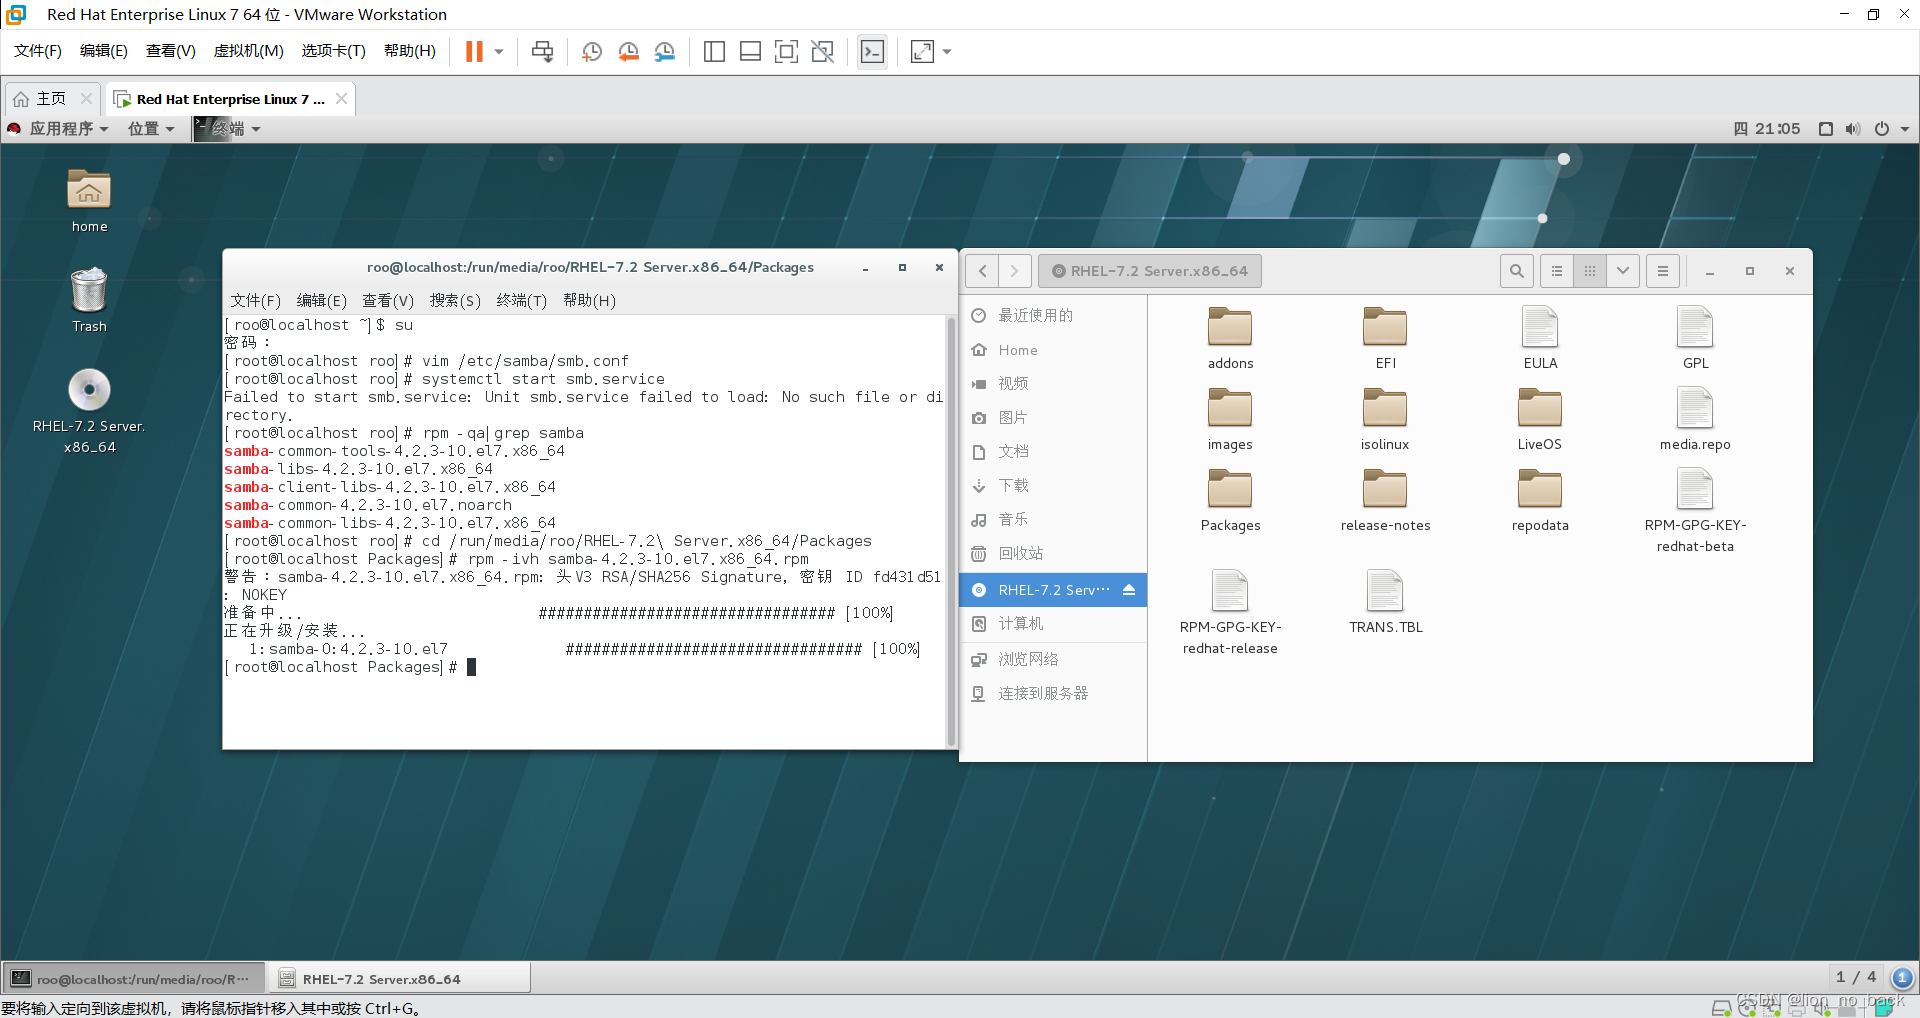Open 浏览网络 in the sidebar
Screen dimensions: 1920x1018
(1053, 659)
